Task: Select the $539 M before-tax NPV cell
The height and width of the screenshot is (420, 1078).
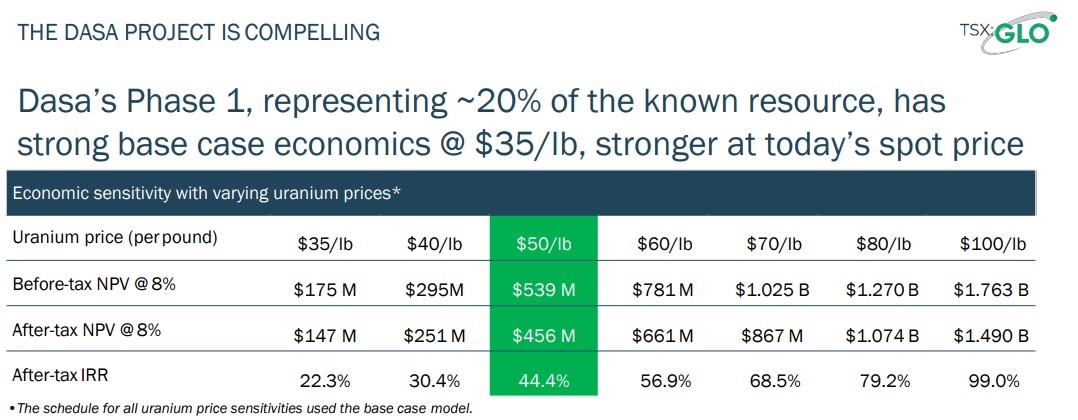Action: pyautogui.click(x=544, y=290)
